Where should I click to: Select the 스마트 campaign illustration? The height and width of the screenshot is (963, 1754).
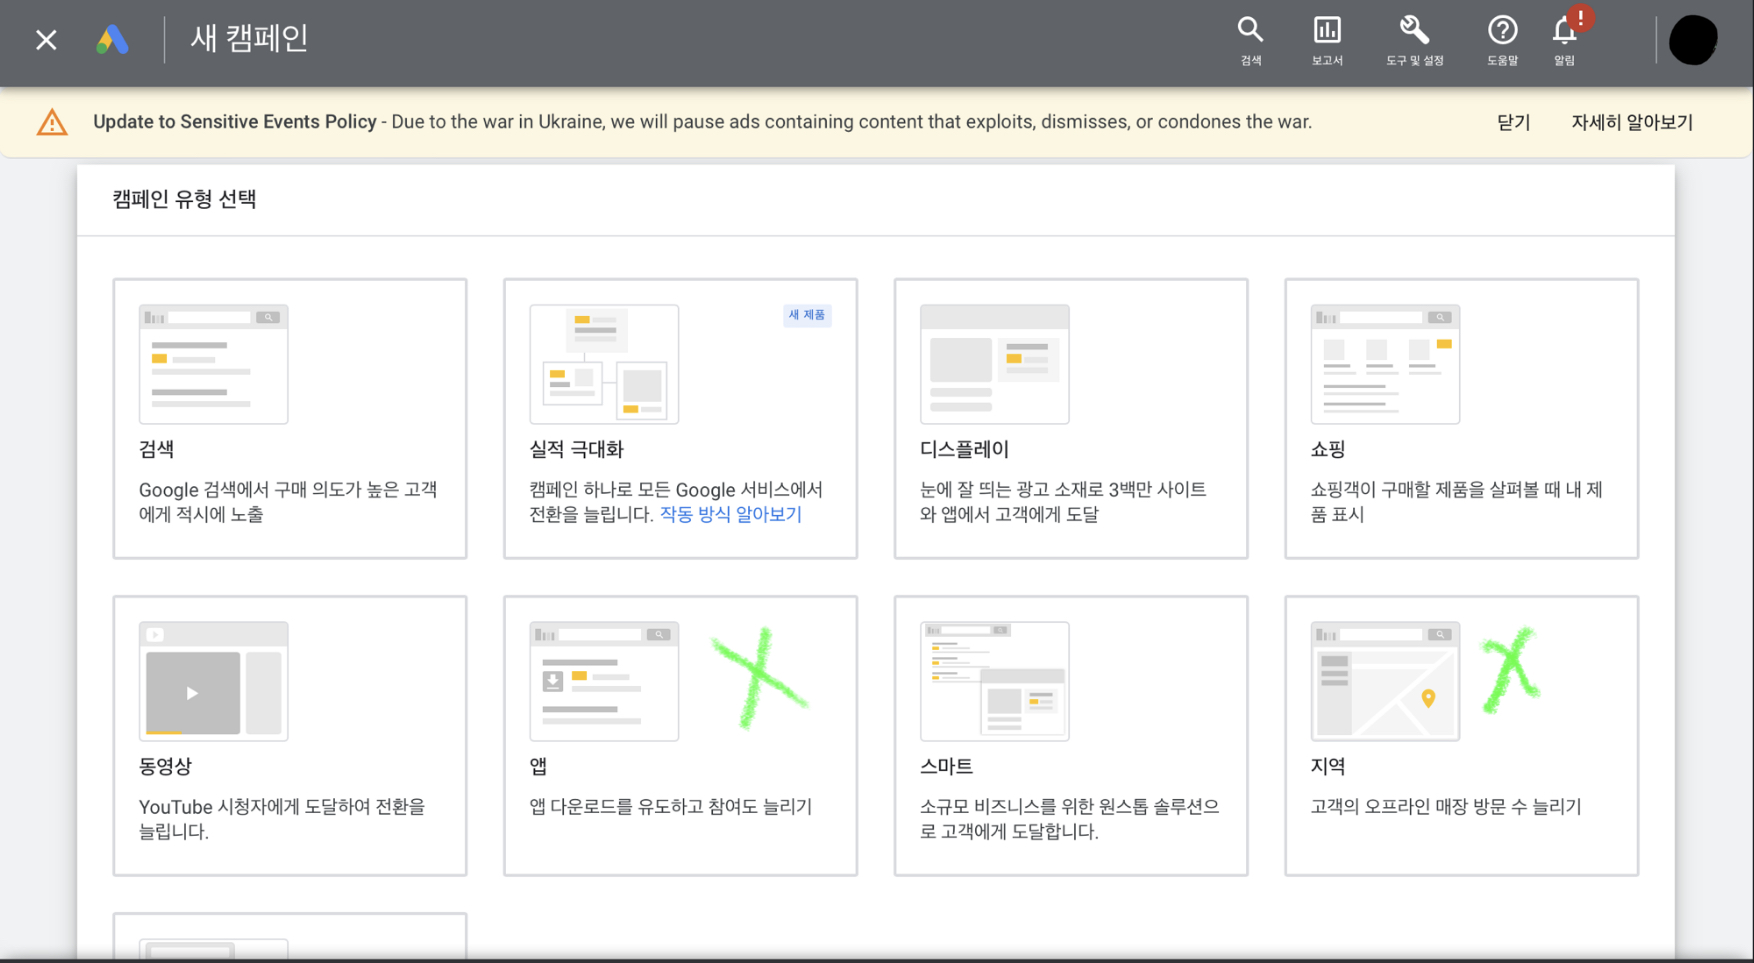994,681
